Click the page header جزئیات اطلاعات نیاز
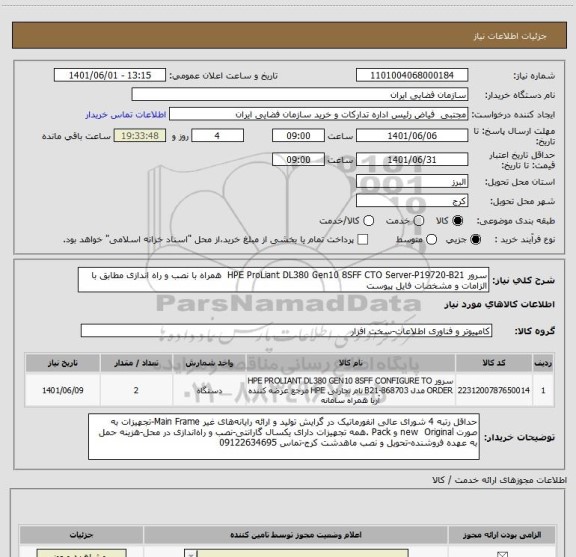This screenshot has height=557, width=576. click(x=510, y=36)
